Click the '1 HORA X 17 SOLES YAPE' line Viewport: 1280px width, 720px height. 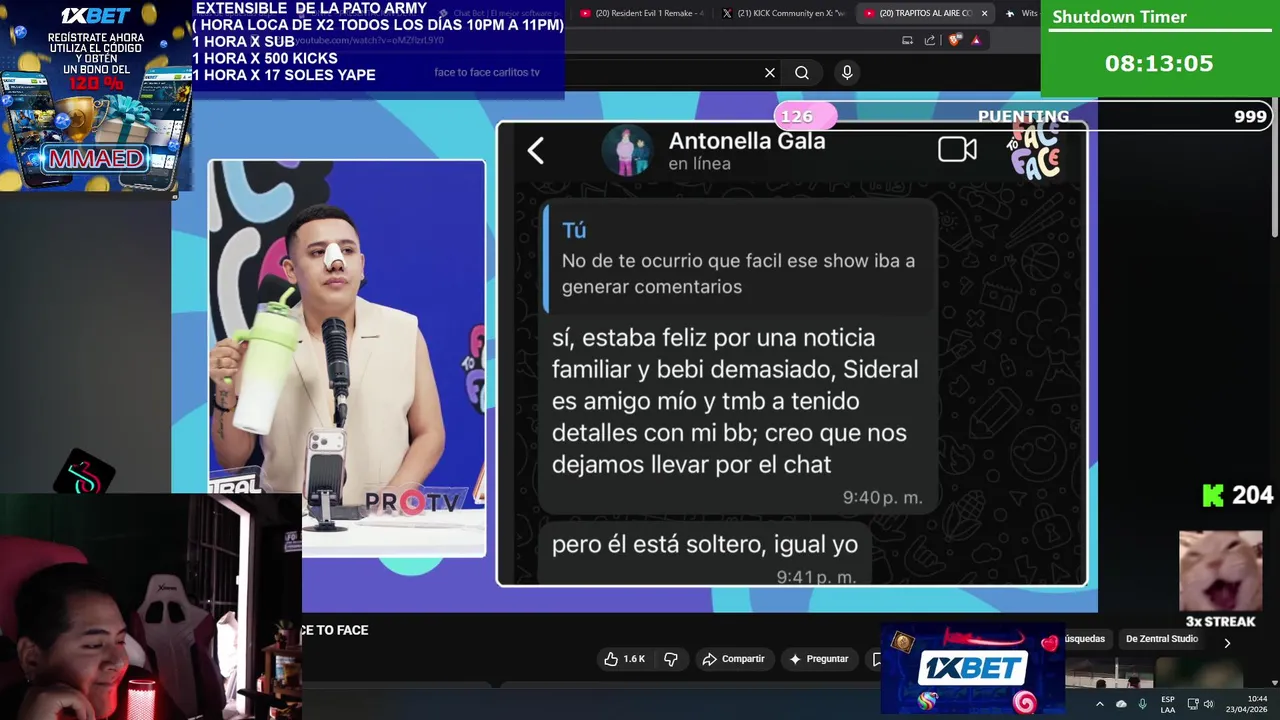coord(284,75)
